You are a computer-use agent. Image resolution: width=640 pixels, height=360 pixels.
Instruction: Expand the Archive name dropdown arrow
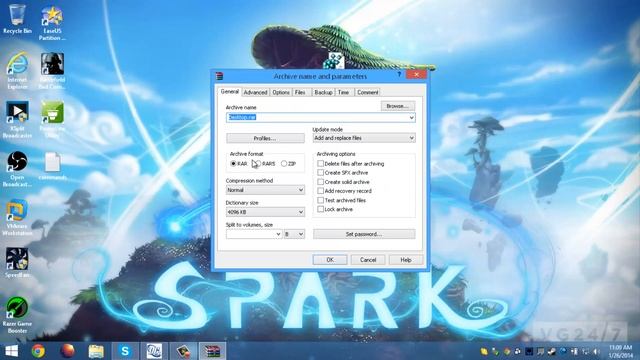tap(411, 118)
